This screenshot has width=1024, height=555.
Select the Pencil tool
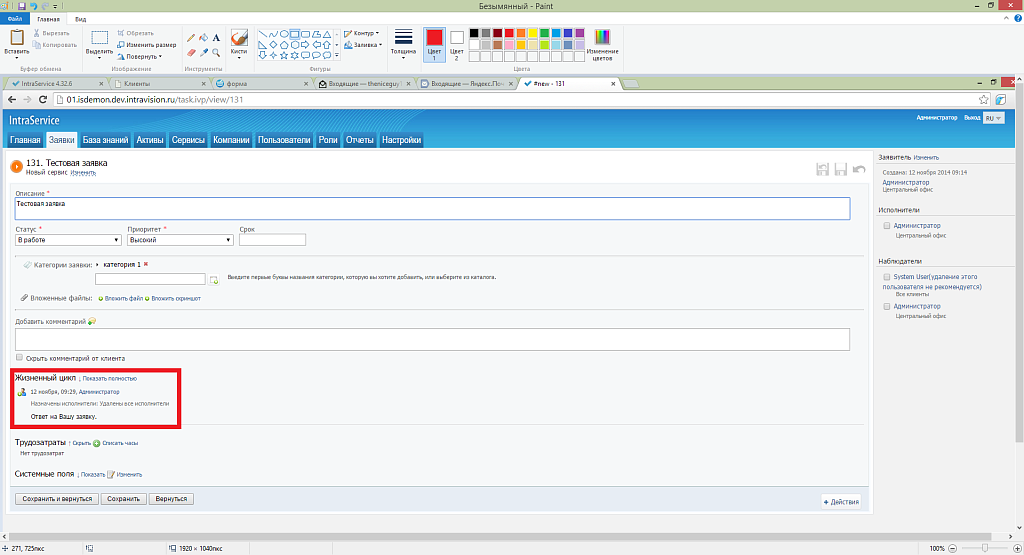tap(190, 37)
